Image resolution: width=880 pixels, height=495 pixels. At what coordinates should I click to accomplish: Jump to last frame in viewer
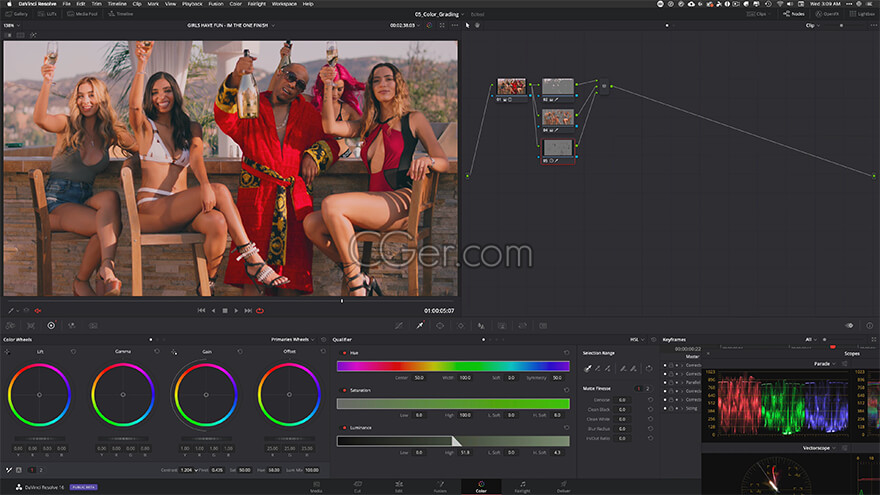coord(248,310)
